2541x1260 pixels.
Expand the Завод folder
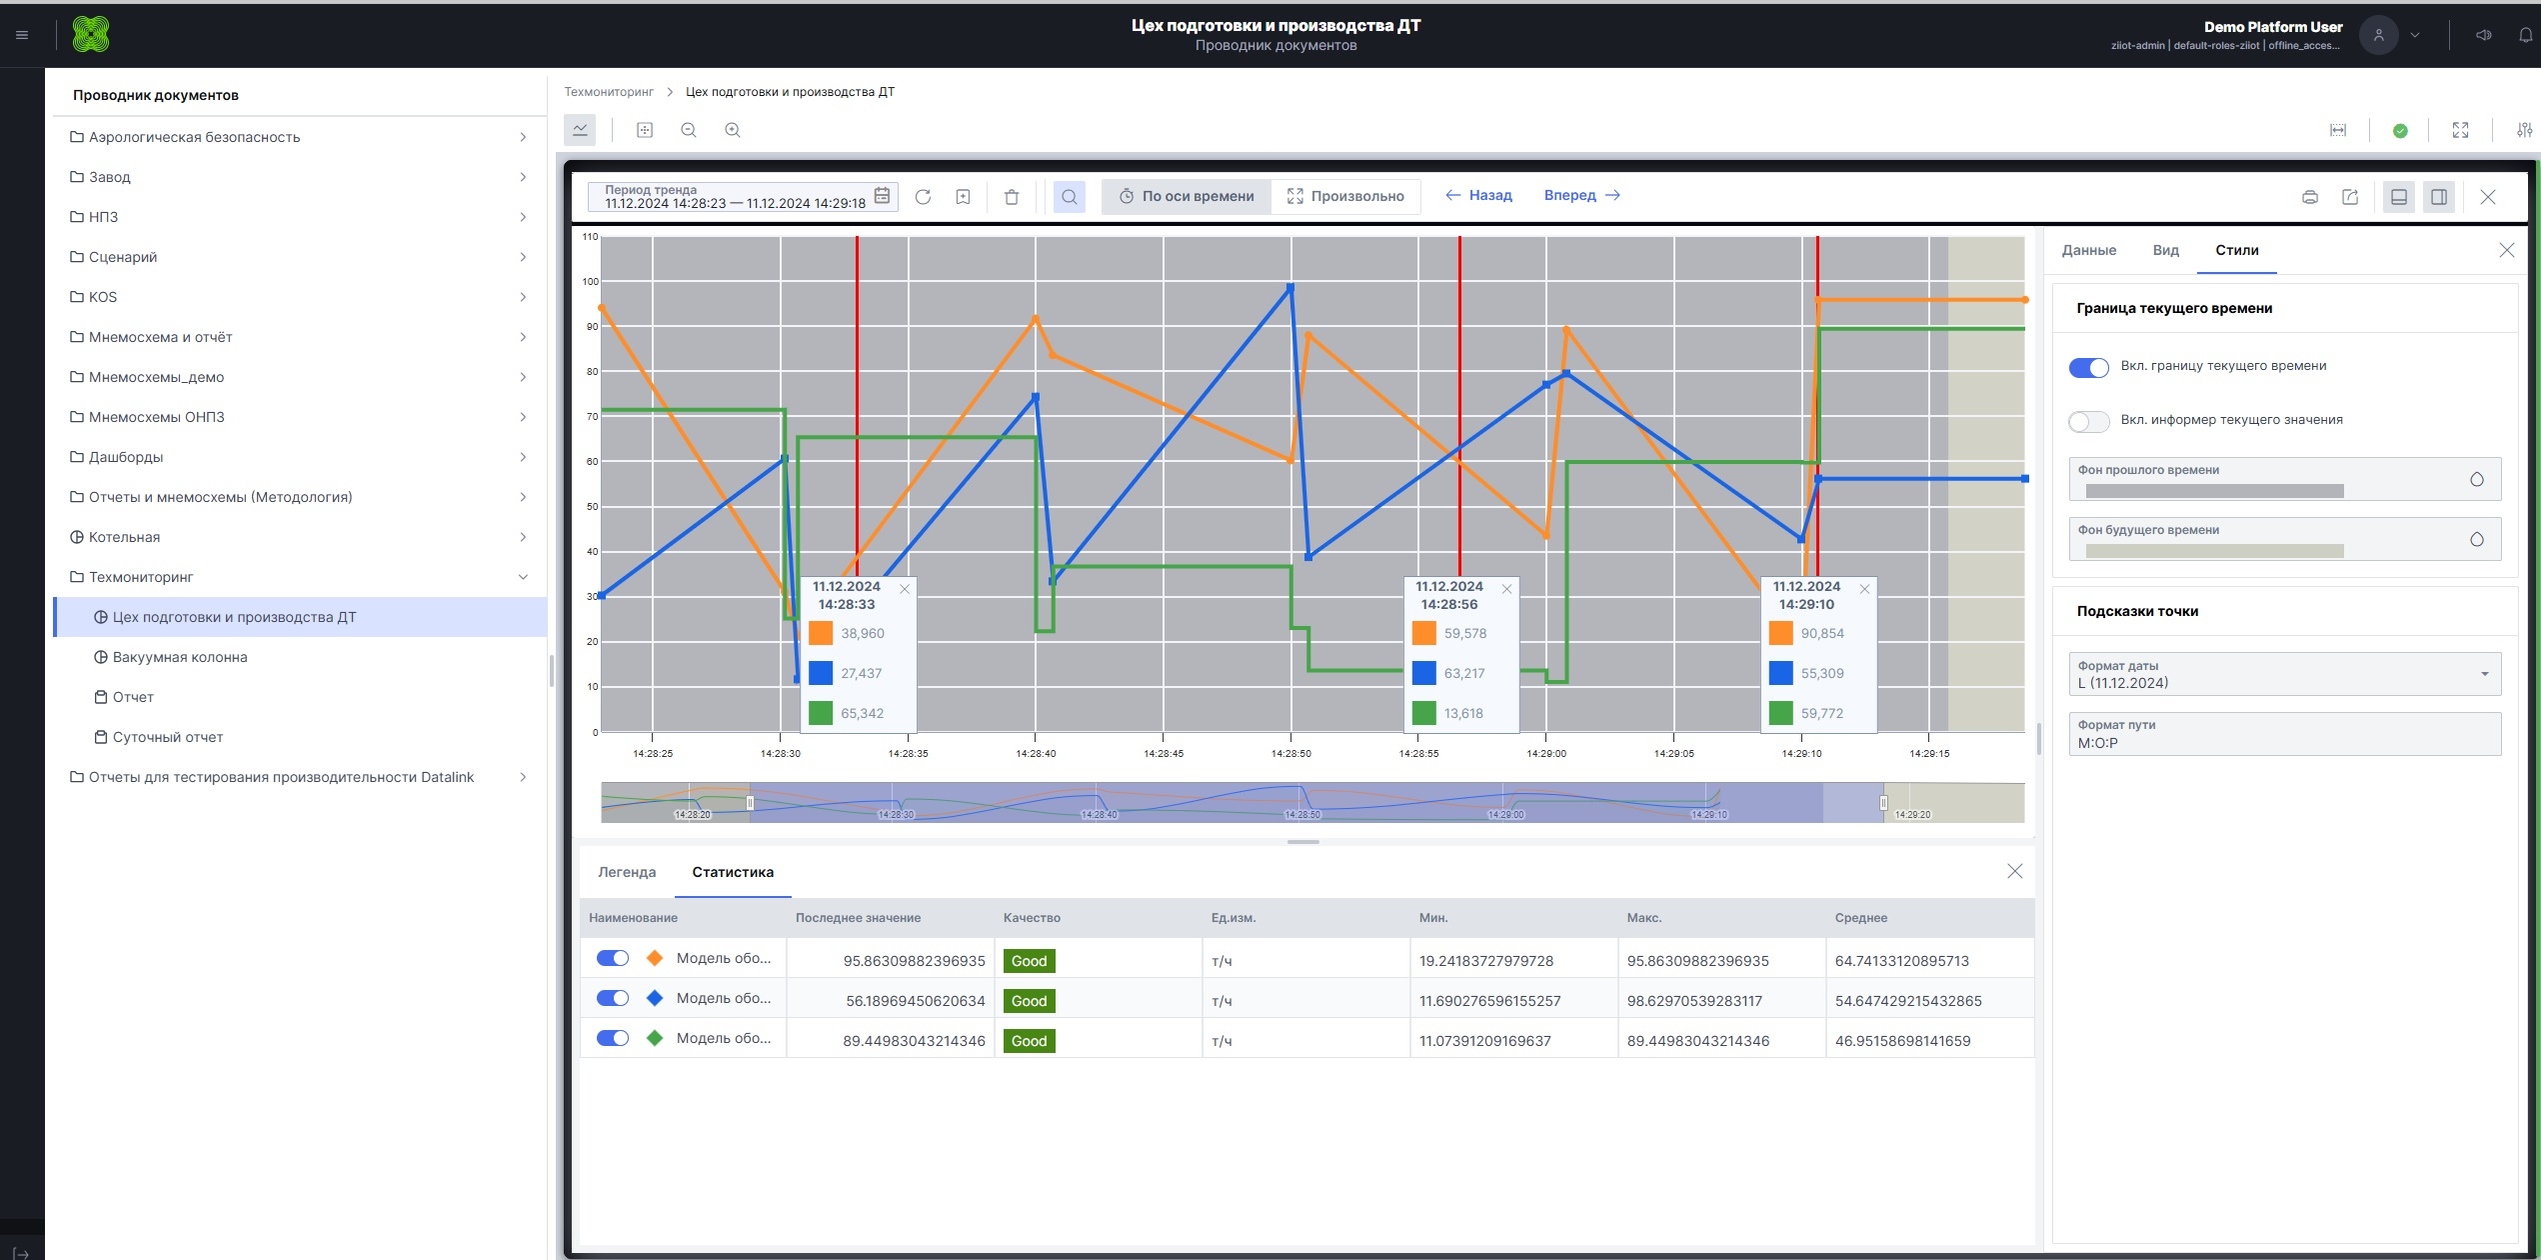coord(522,177)
